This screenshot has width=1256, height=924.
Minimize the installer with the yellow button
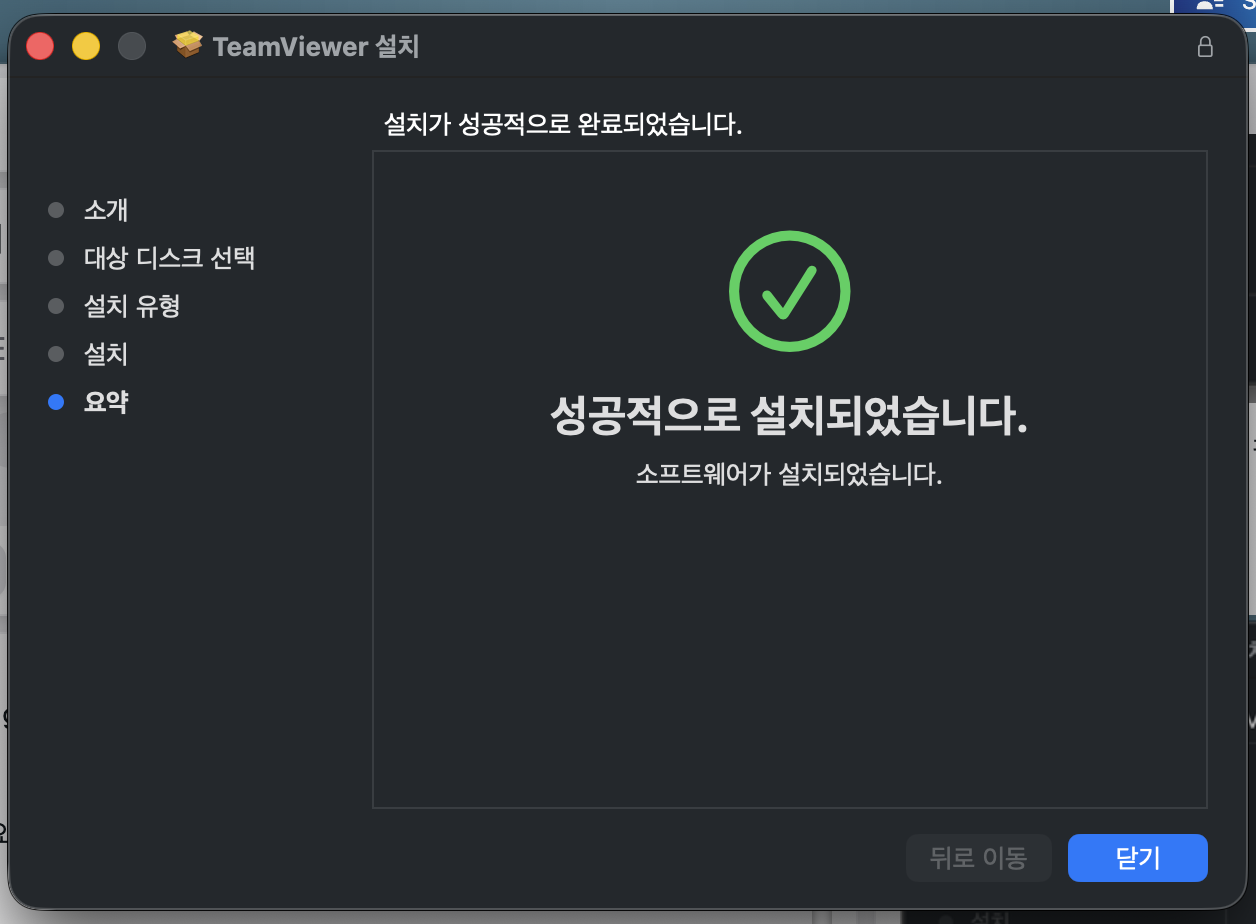(x=86, y=46)
